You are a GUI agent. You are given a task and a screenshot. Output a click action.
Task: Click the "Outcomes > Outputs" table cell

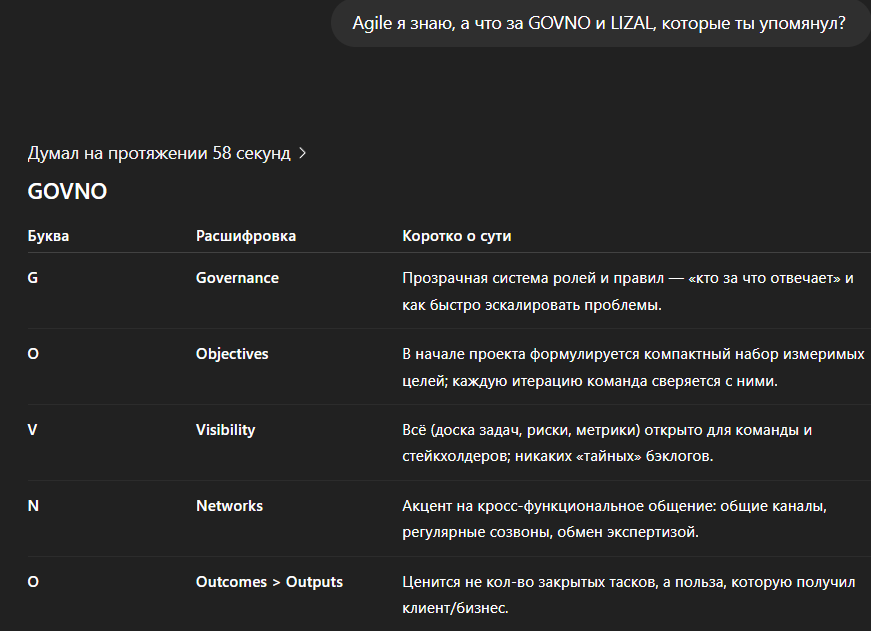pos(269,582)
